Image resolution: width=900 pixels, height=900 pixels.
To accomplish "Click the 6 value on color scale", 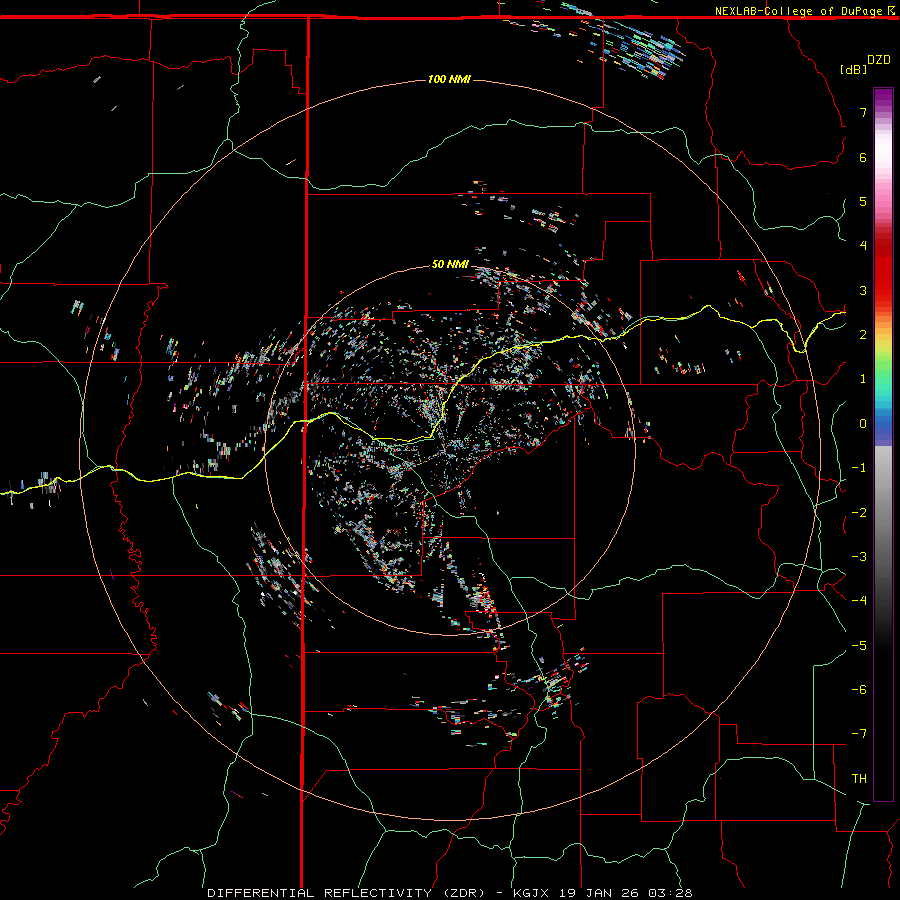I will point(863,157).
